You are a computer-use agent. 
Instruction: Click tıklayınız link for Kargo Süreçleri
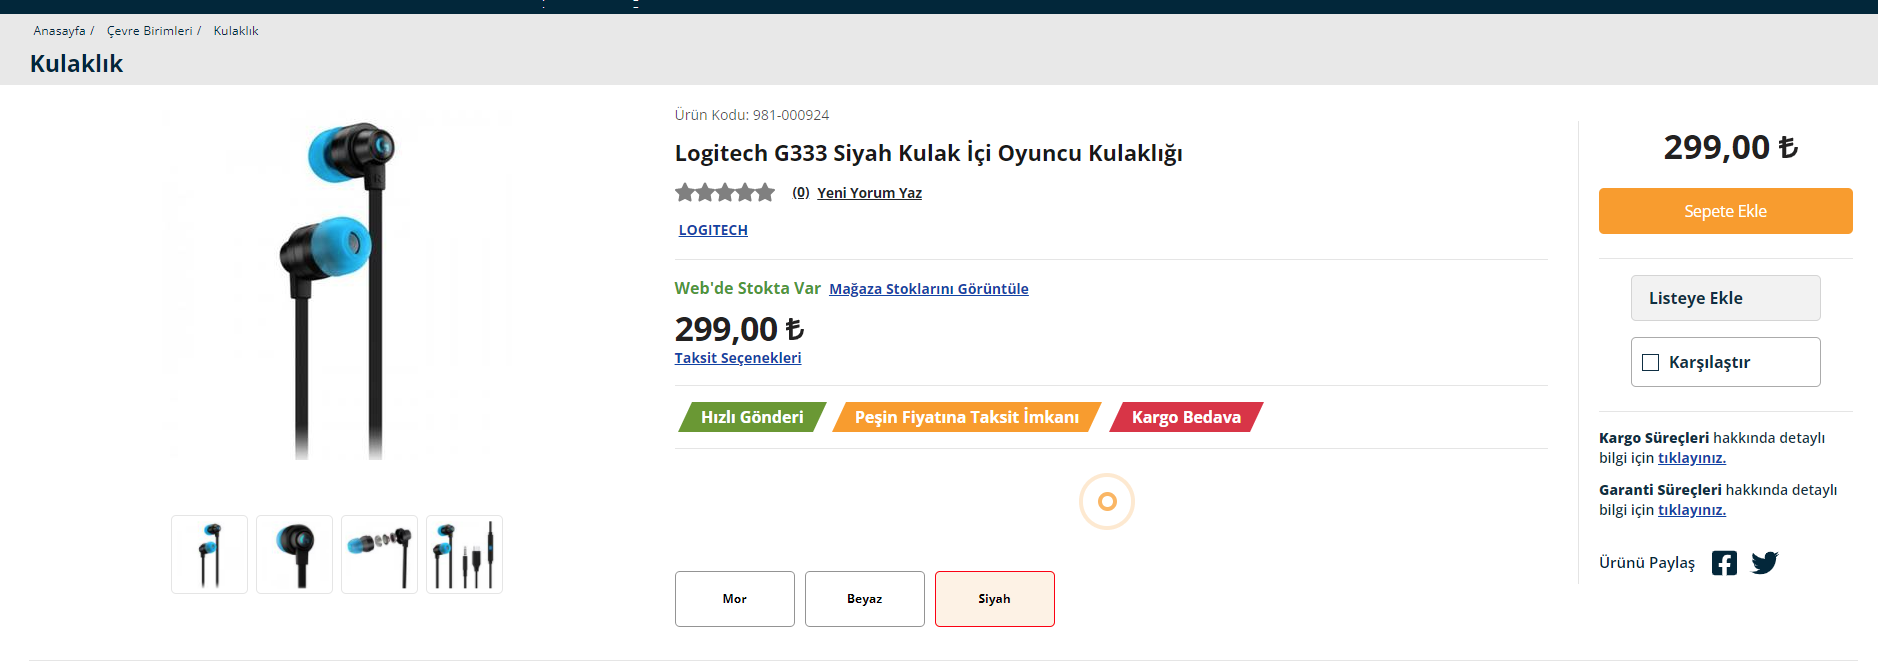coord(1691,458)
